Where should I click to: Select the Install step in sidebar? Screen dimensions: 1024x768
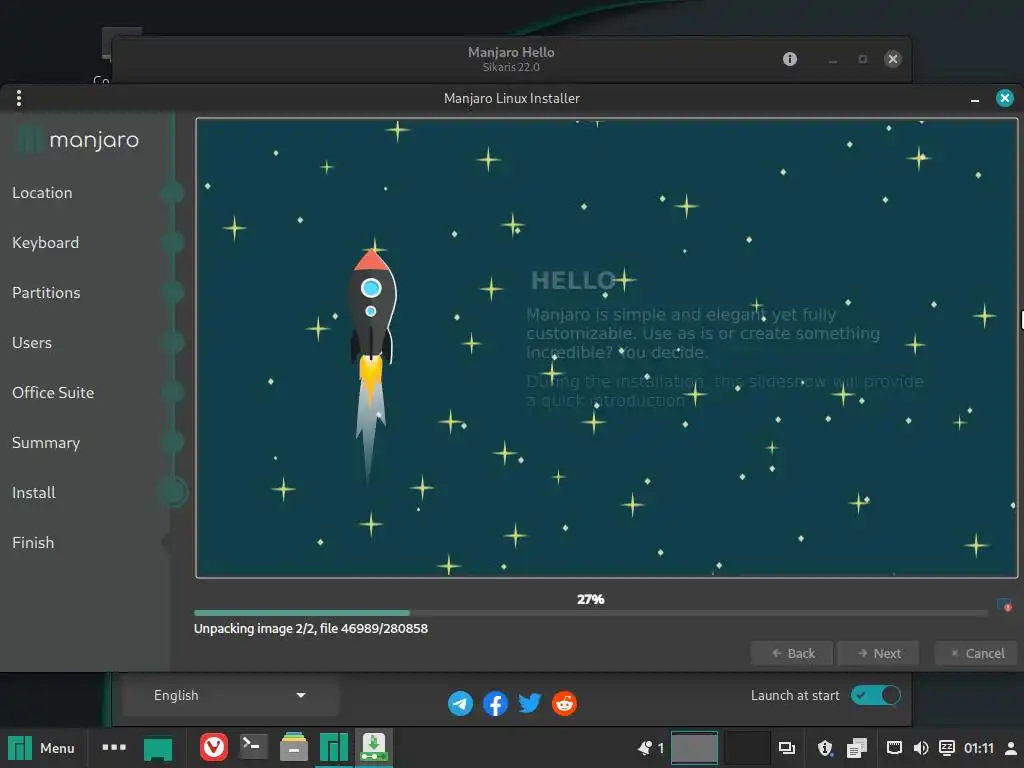click(34, 492)
